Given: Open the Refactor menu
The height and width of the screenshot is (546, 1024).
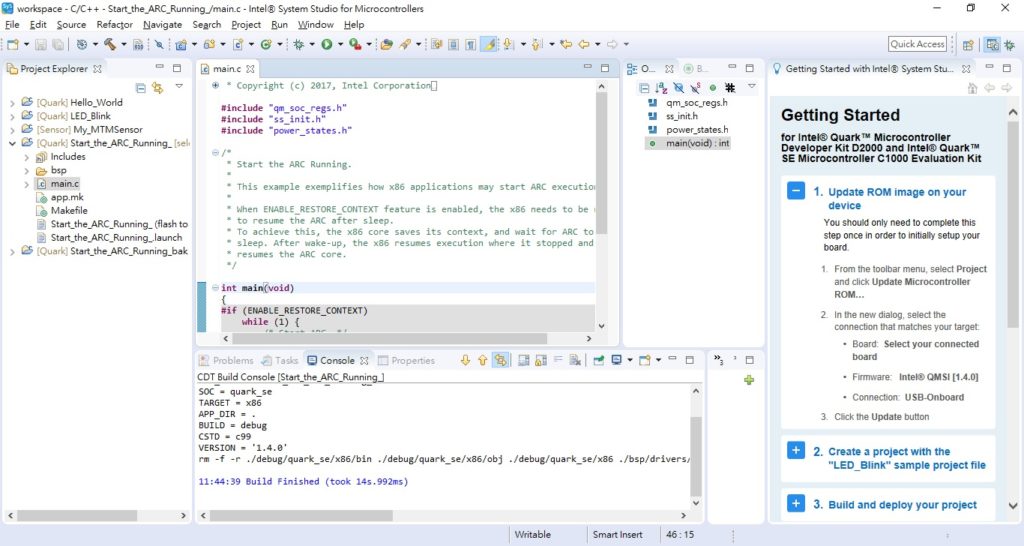Looking at the screenshot, I should 114,25.
